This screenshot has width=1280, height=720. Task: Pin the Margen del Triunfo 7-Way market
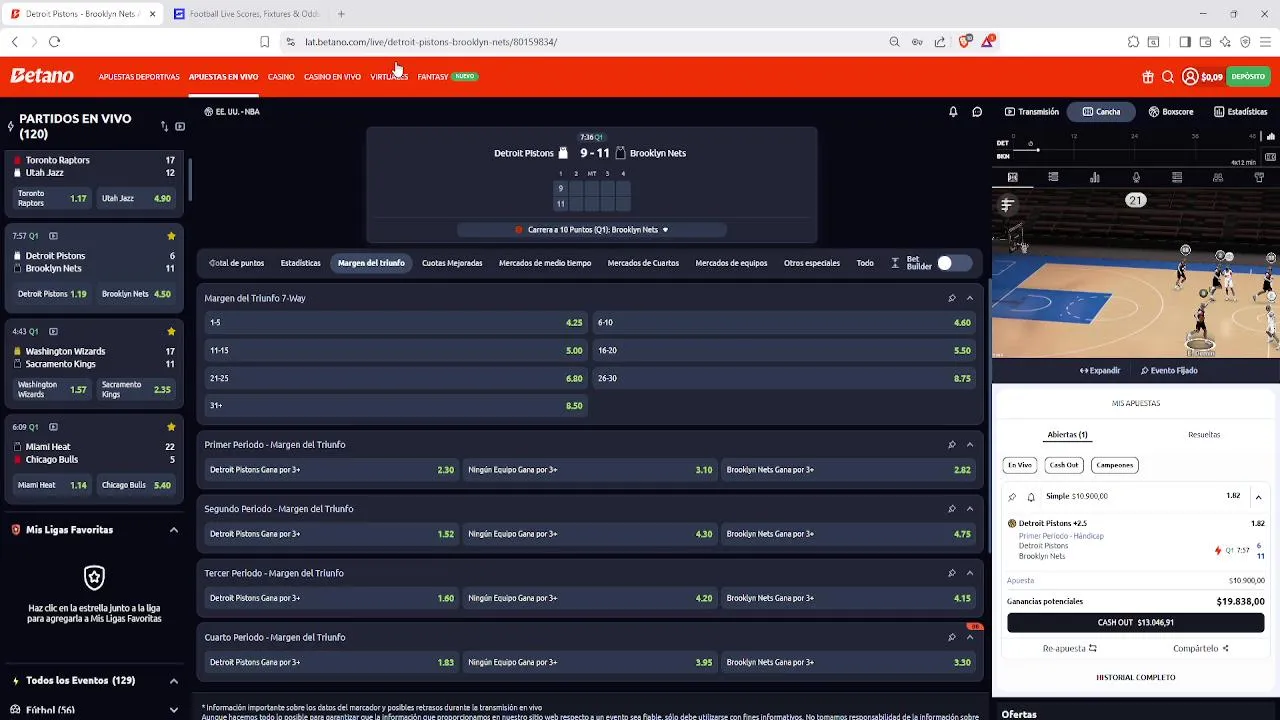952,298
